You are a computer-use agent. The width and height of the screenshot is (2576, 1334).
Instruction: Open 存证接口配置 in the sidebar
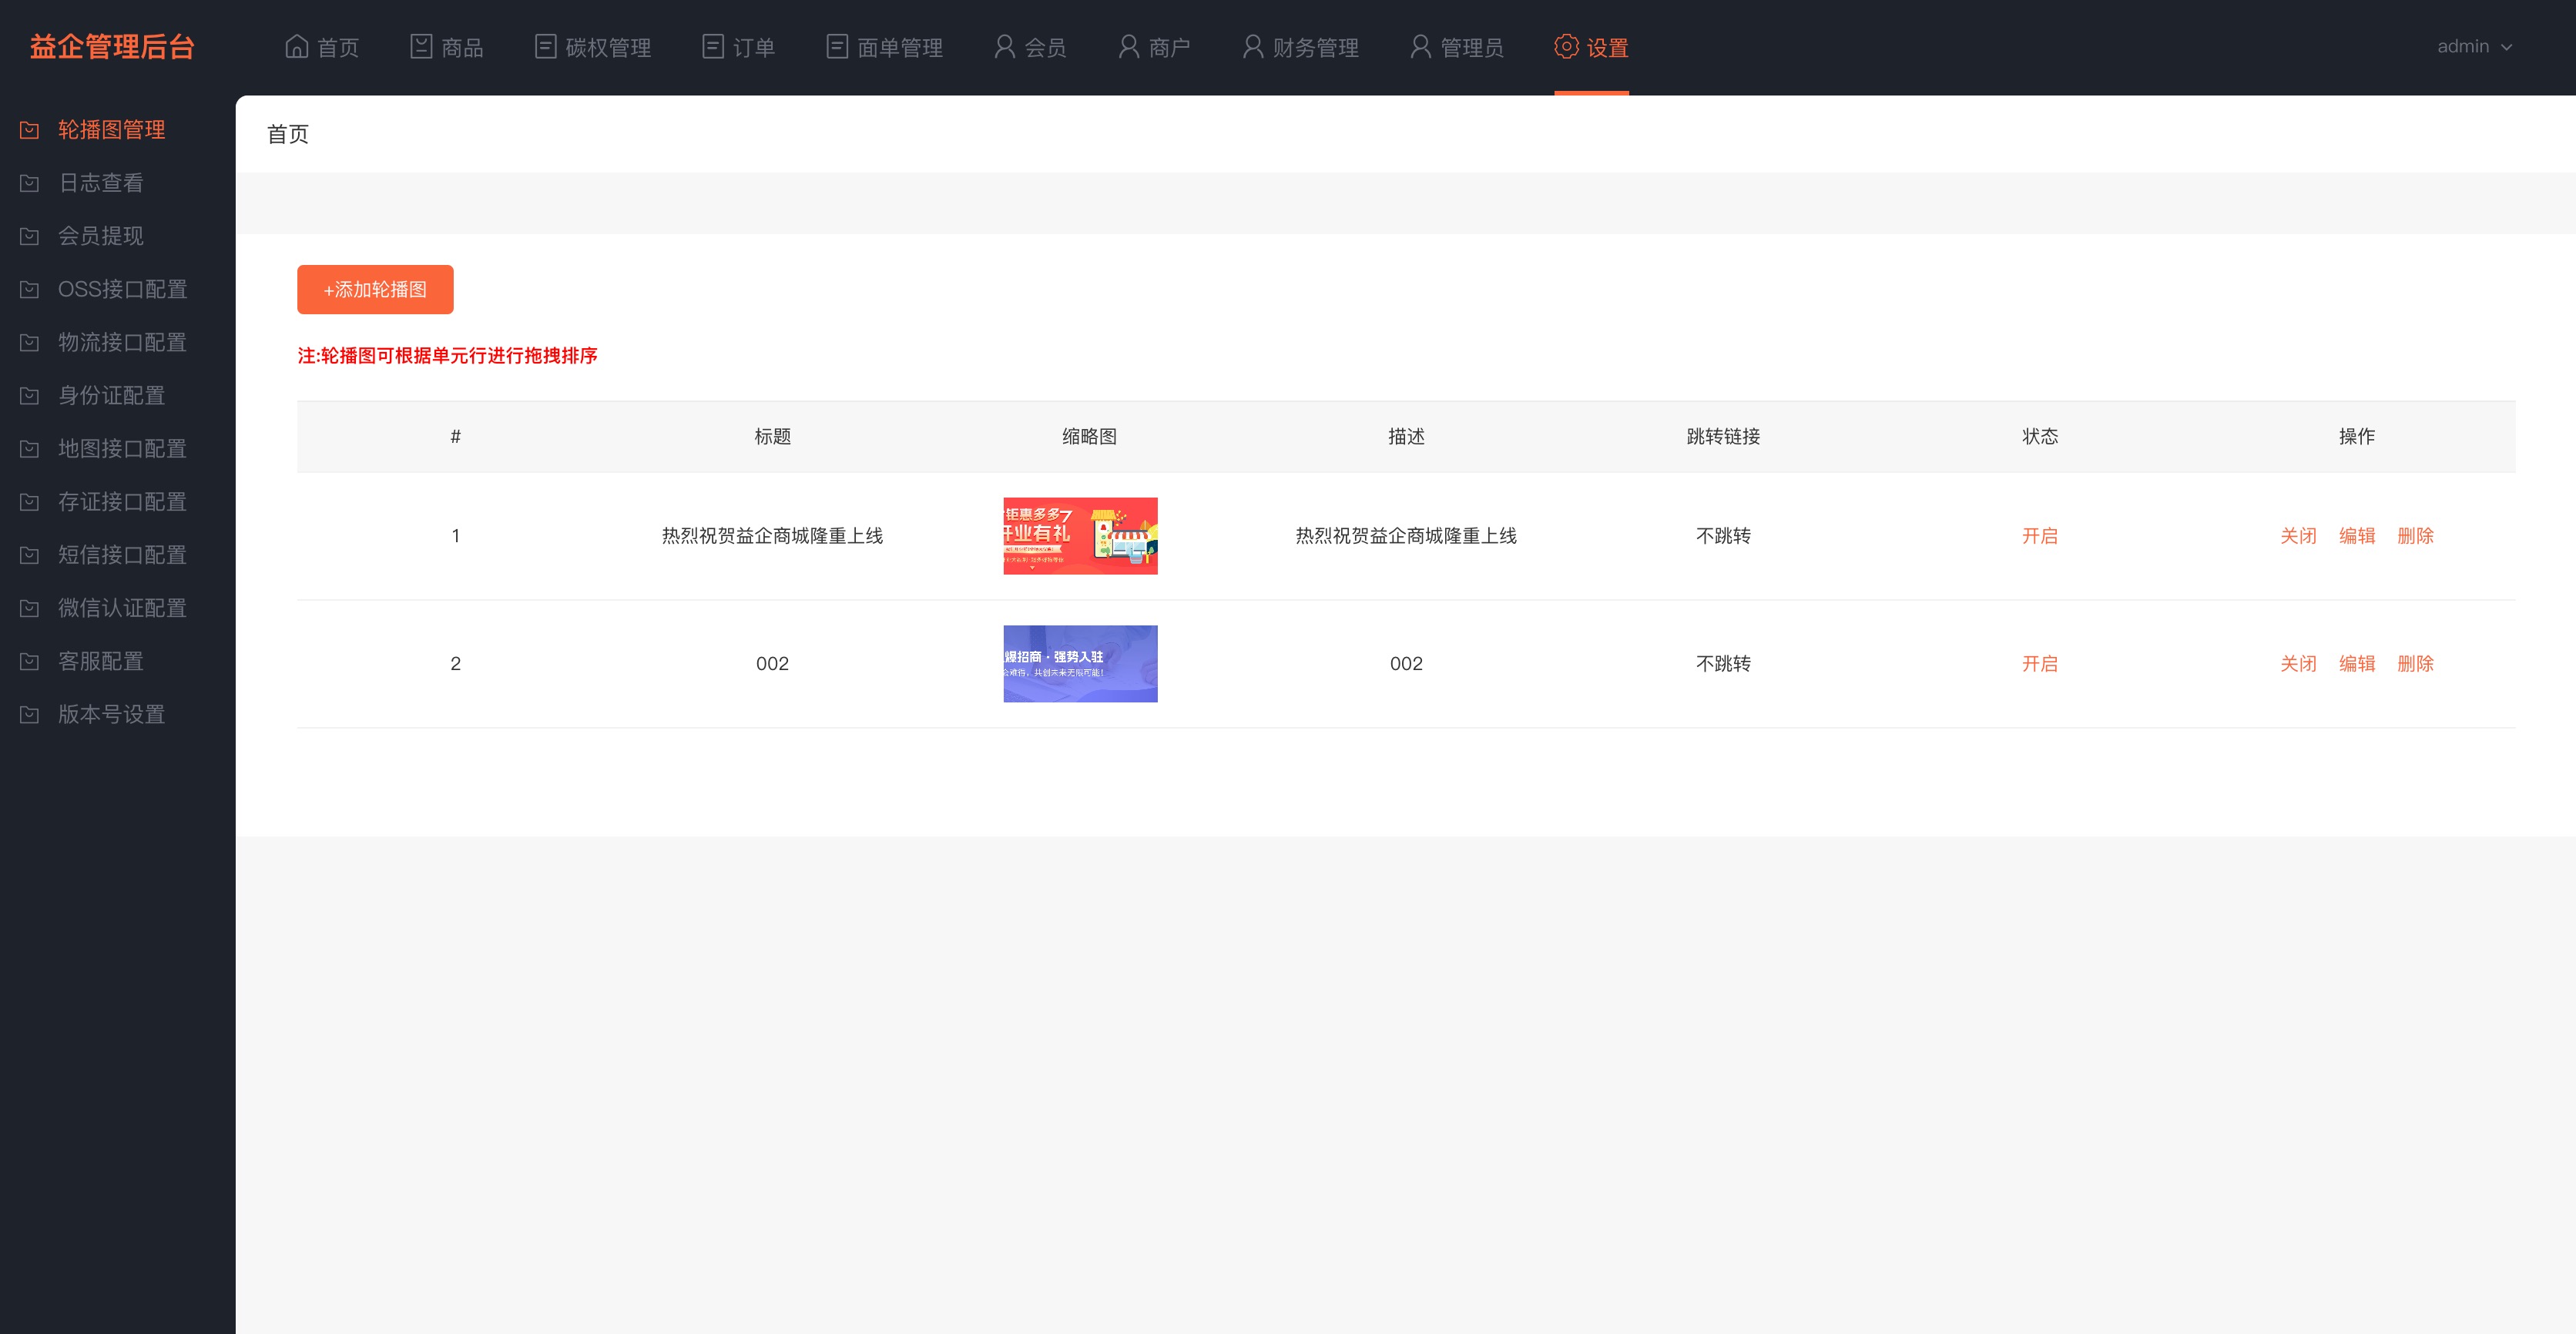point(122,501)
